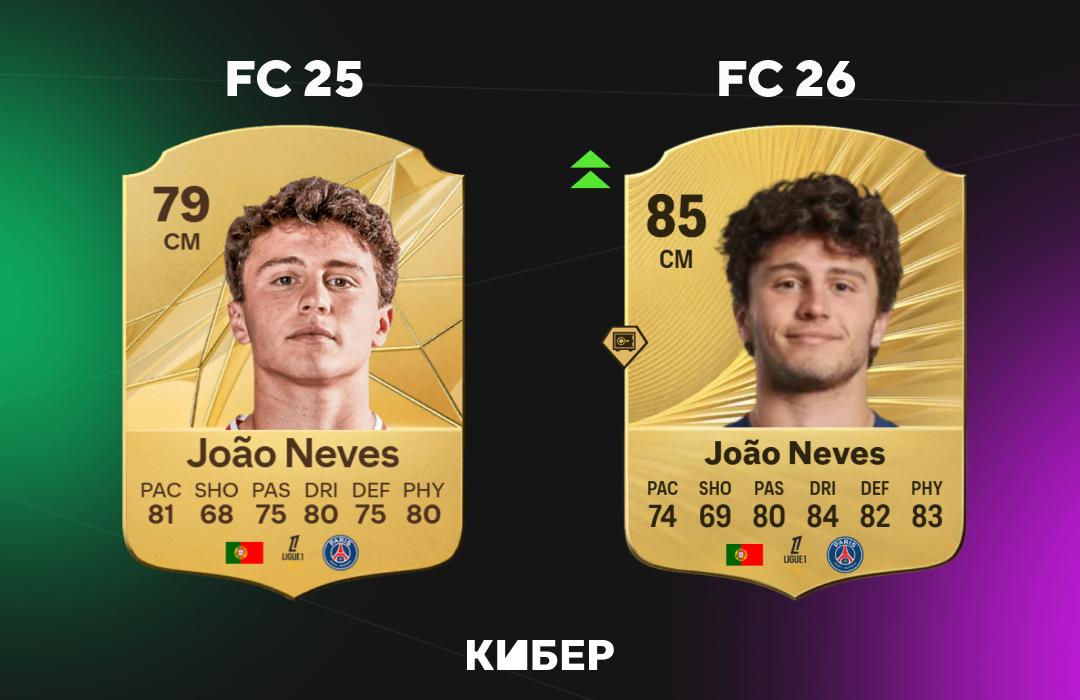Click the 85 overall rating on right card
This screenshot has height=700, width=1080.
pos(676,216)
